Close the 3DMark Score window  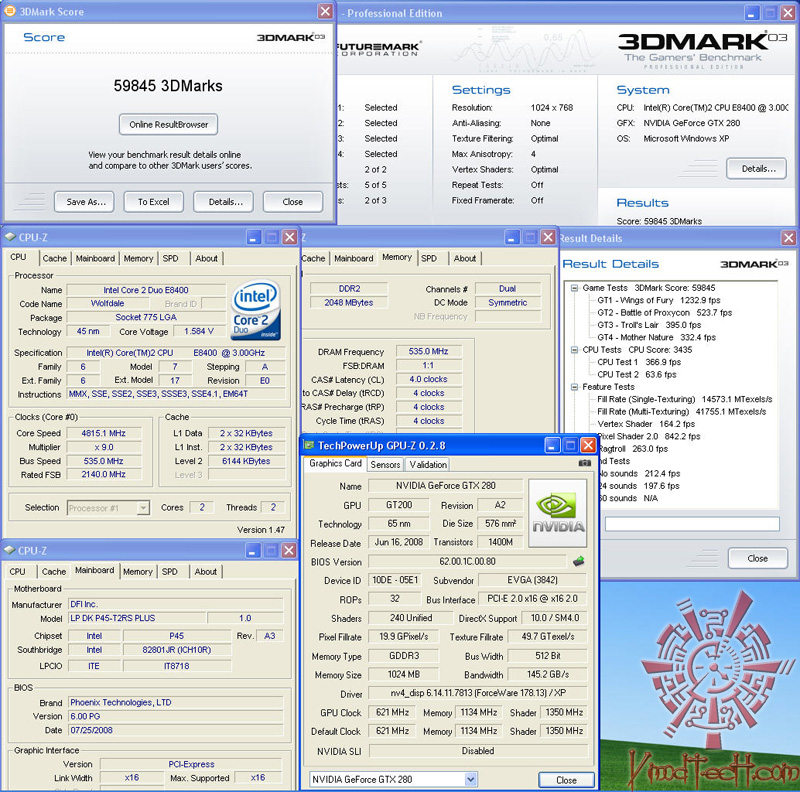tap(325, 11)
